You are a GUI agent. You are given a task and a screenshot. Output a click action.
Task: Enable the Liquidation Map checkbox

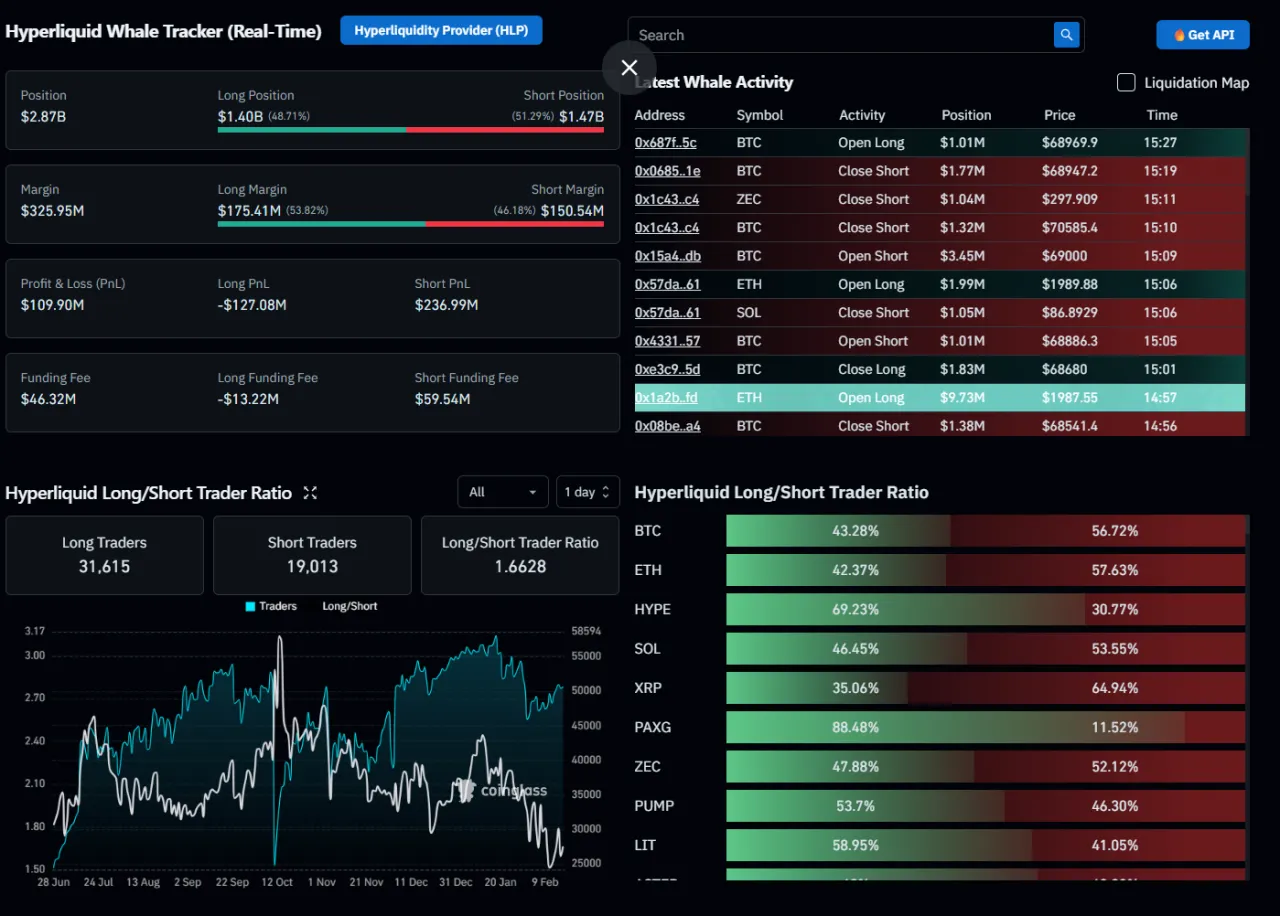pyautogui.click(x=1126, y=83)
